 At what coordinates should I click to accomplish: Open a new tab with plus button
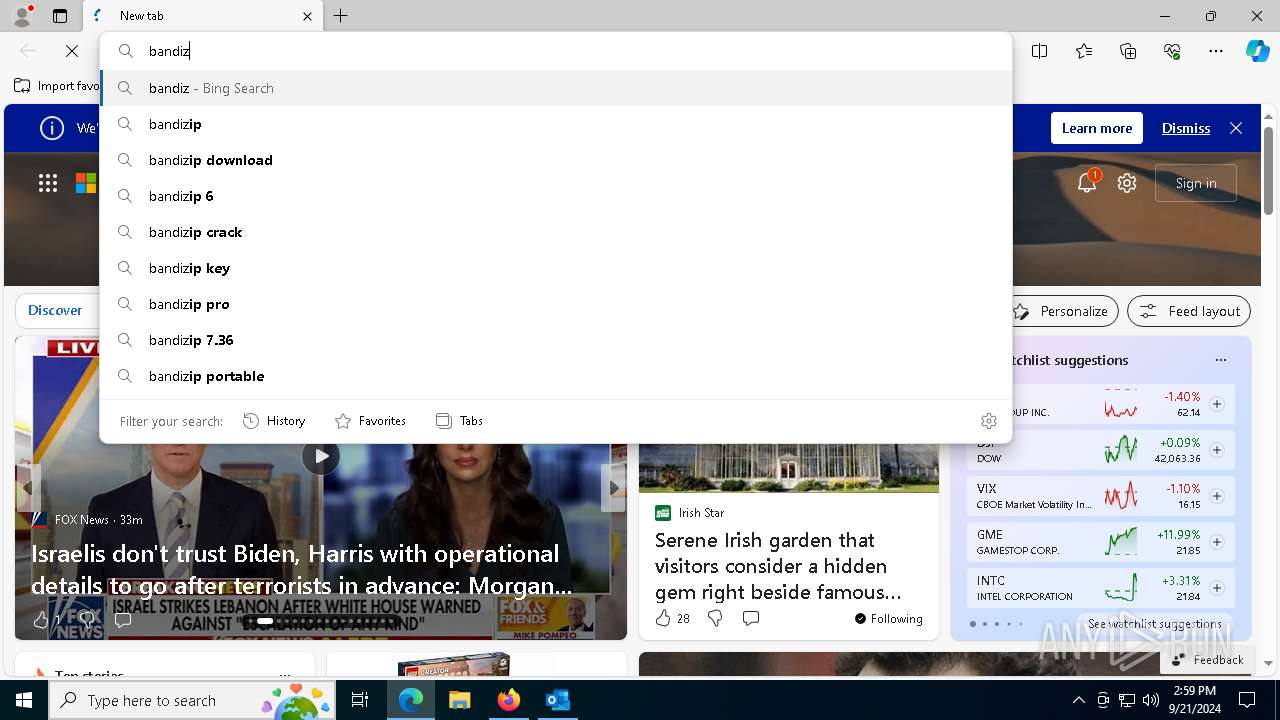click(341, 16)
